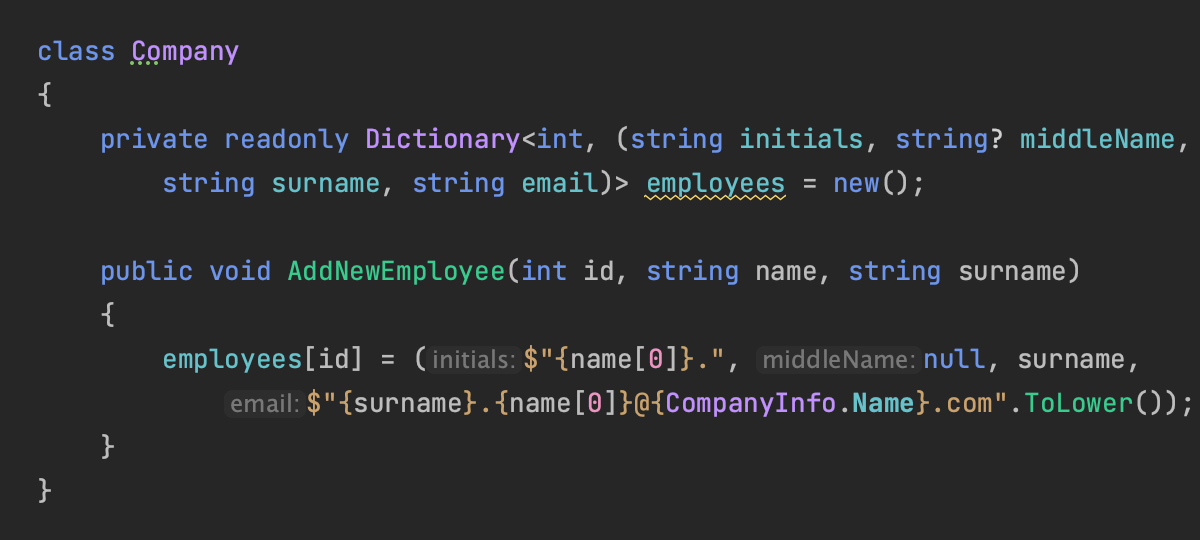Click the Company class name

[x=185, y=51]
